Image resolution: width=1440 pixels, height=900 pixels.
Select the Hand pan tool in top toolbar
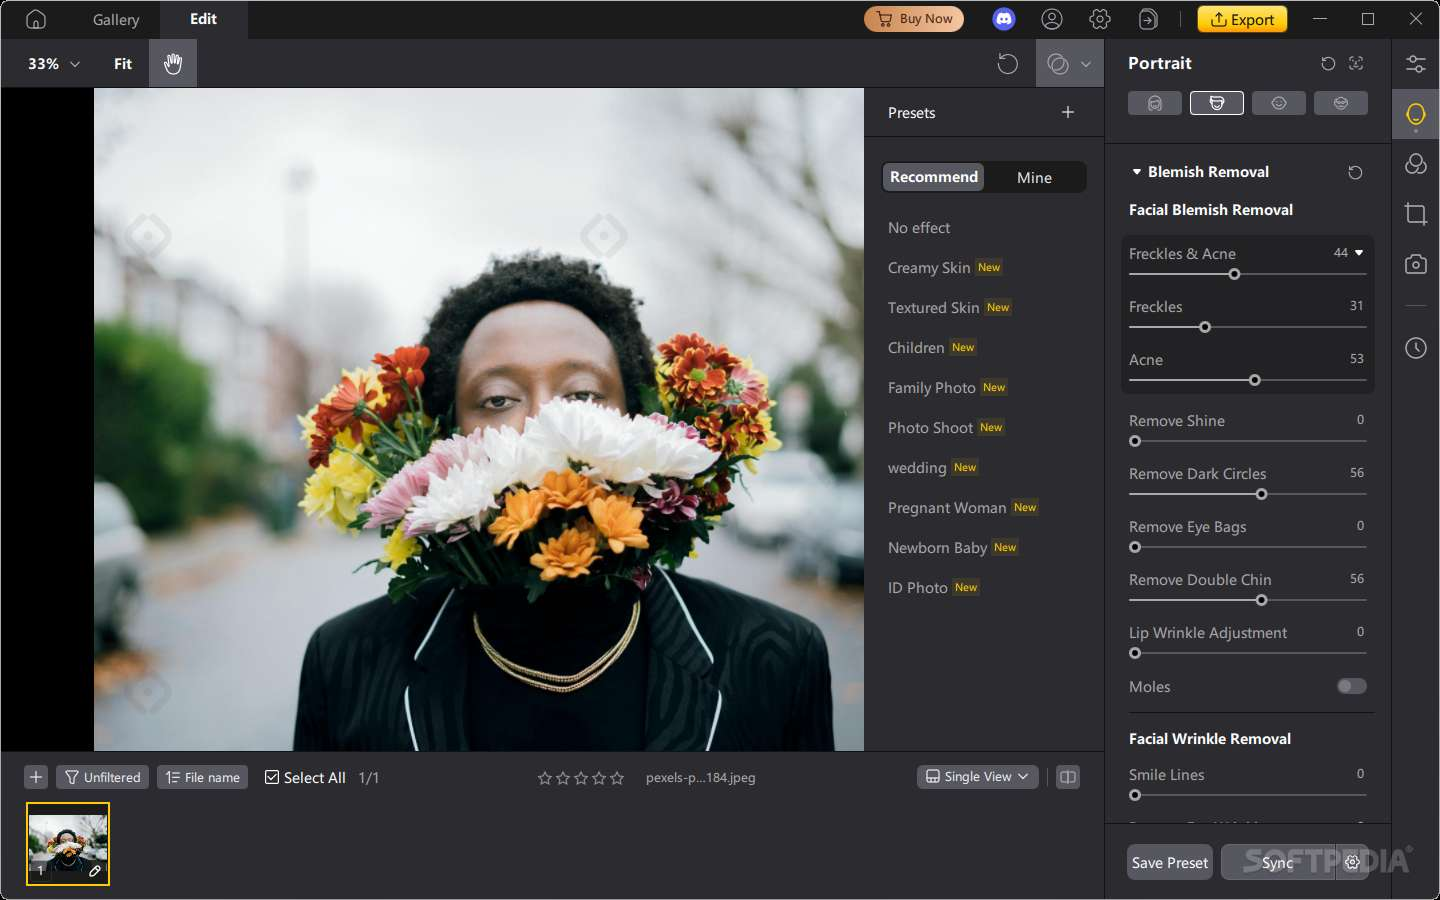(172, 63)
